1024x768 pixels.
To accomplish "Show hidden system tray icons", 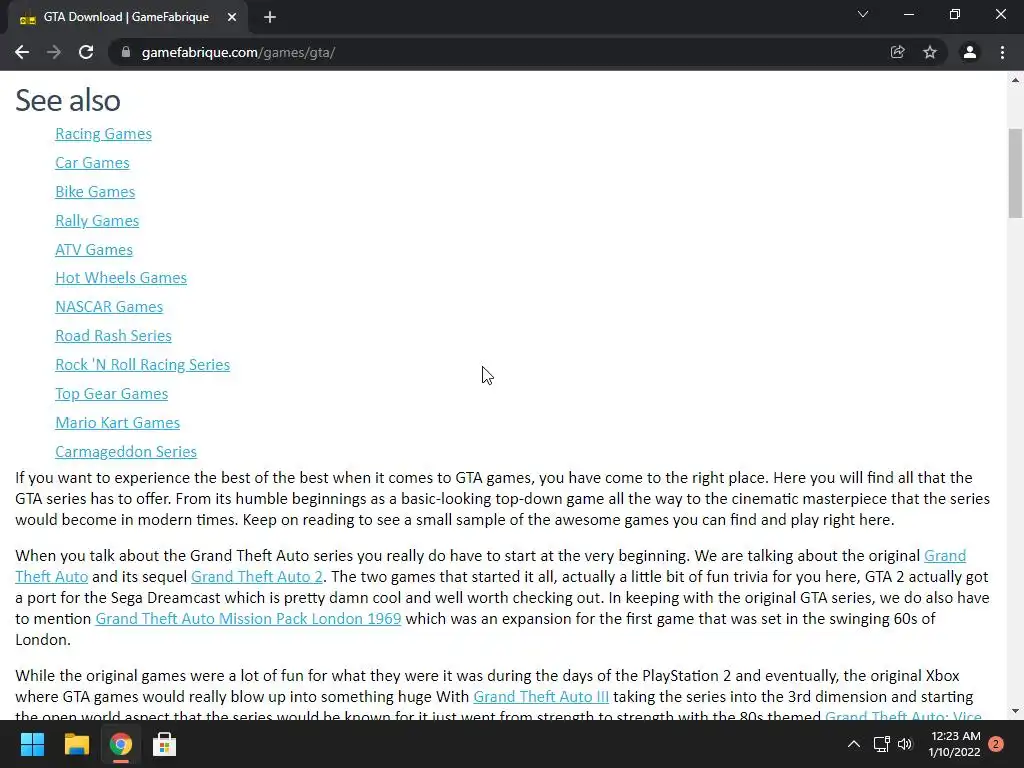I will [x=854, y=744].
